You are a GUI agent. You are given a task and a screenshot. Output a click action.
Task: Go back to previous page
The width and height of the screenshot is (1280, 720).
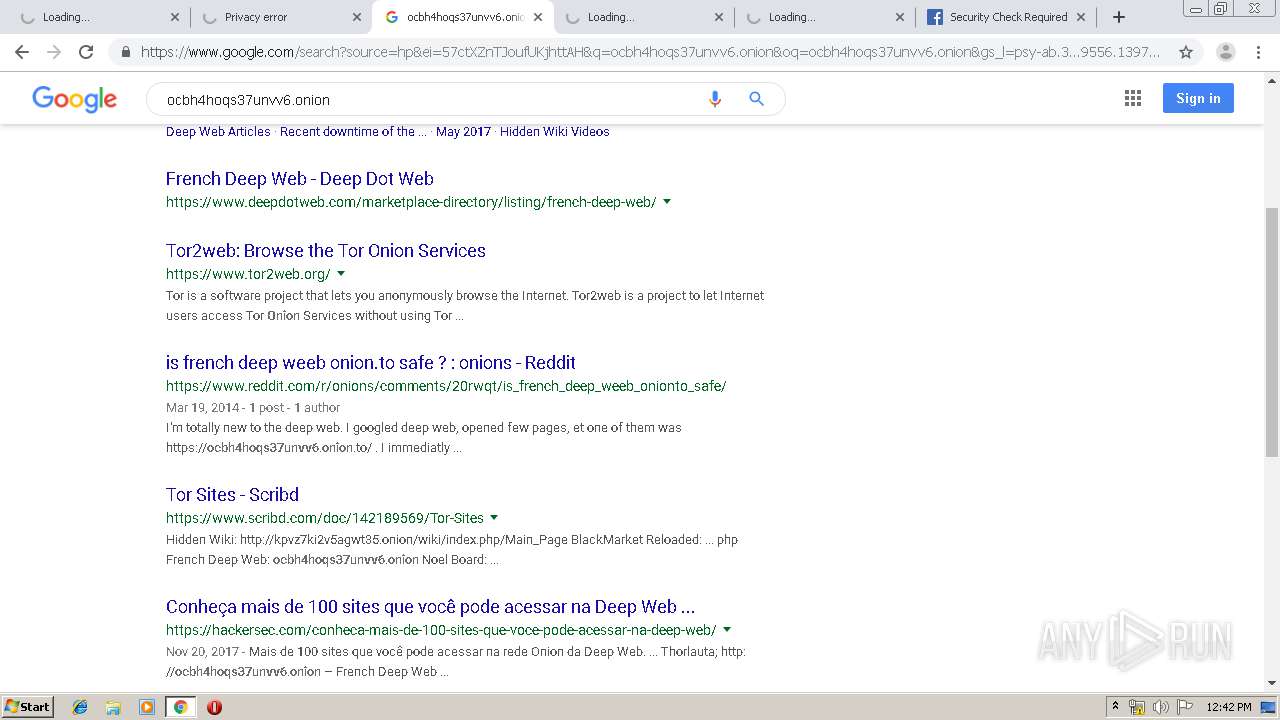click(22, 52)
